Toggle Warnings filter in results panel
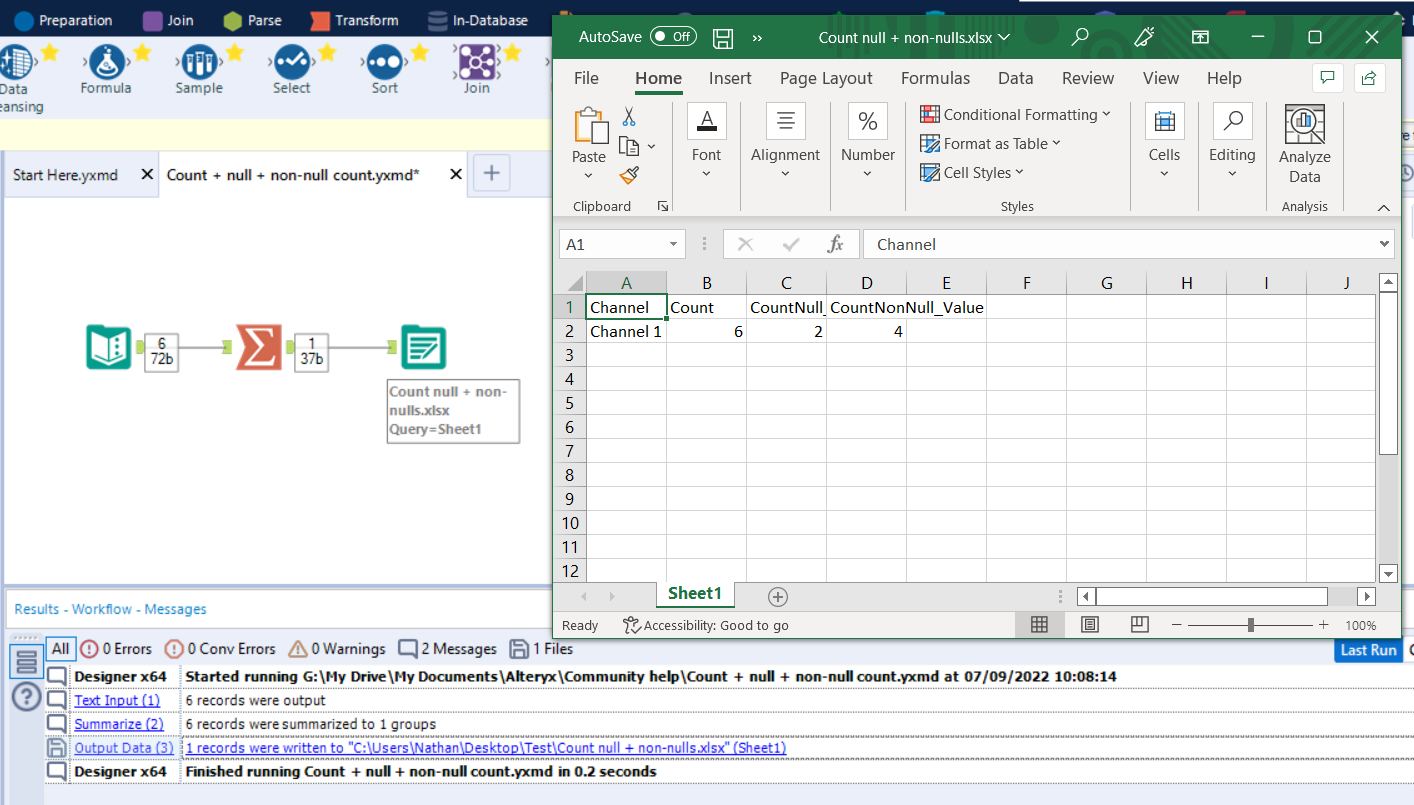 336,649
